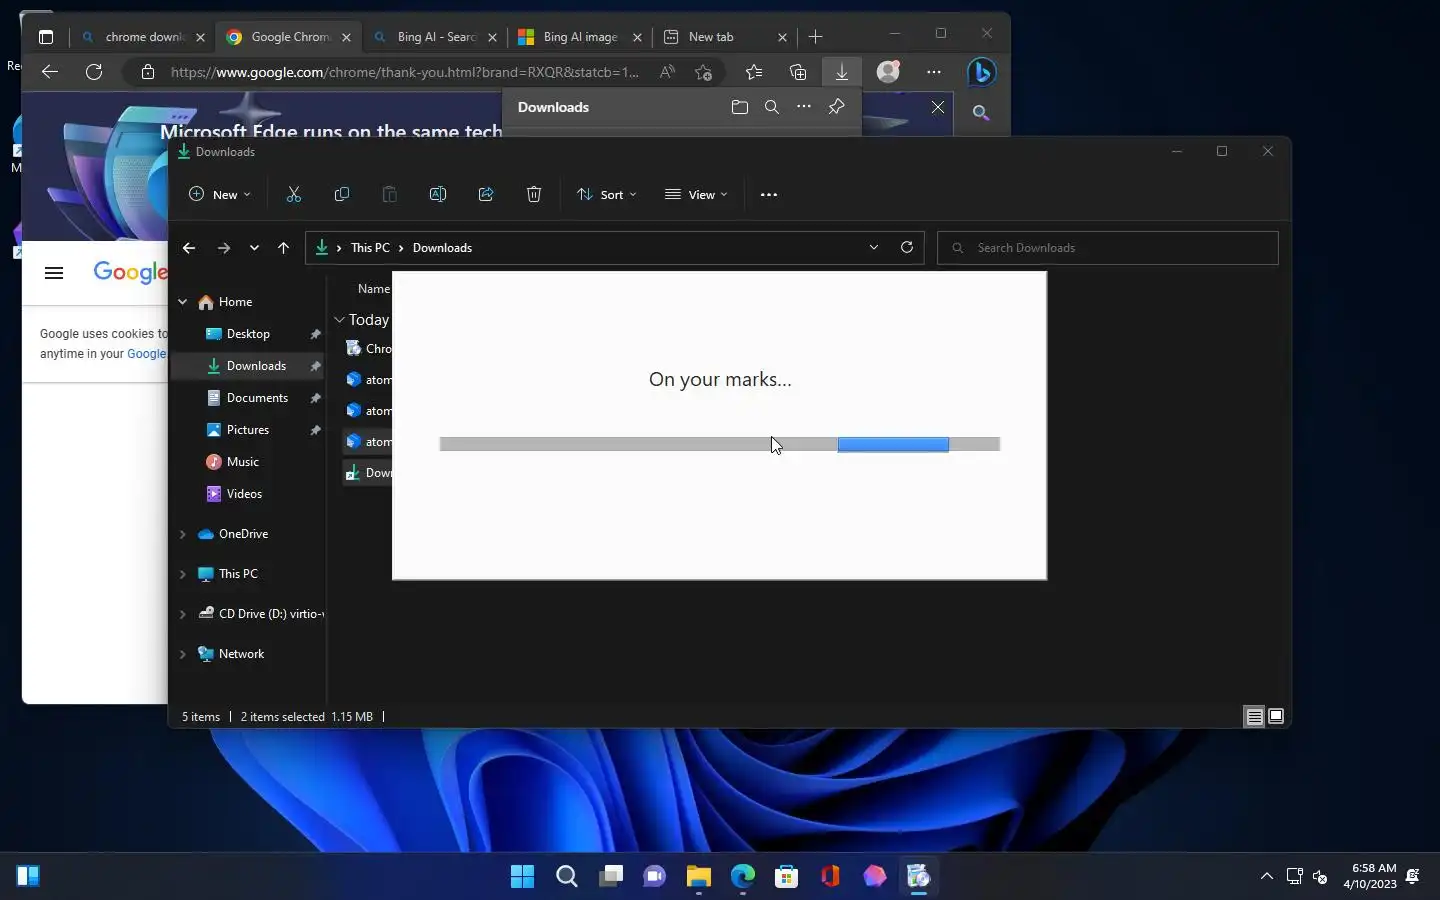Screen dimensions: 1440x900
Task: Open the Windows Start menu
Action: coord(522,877)
